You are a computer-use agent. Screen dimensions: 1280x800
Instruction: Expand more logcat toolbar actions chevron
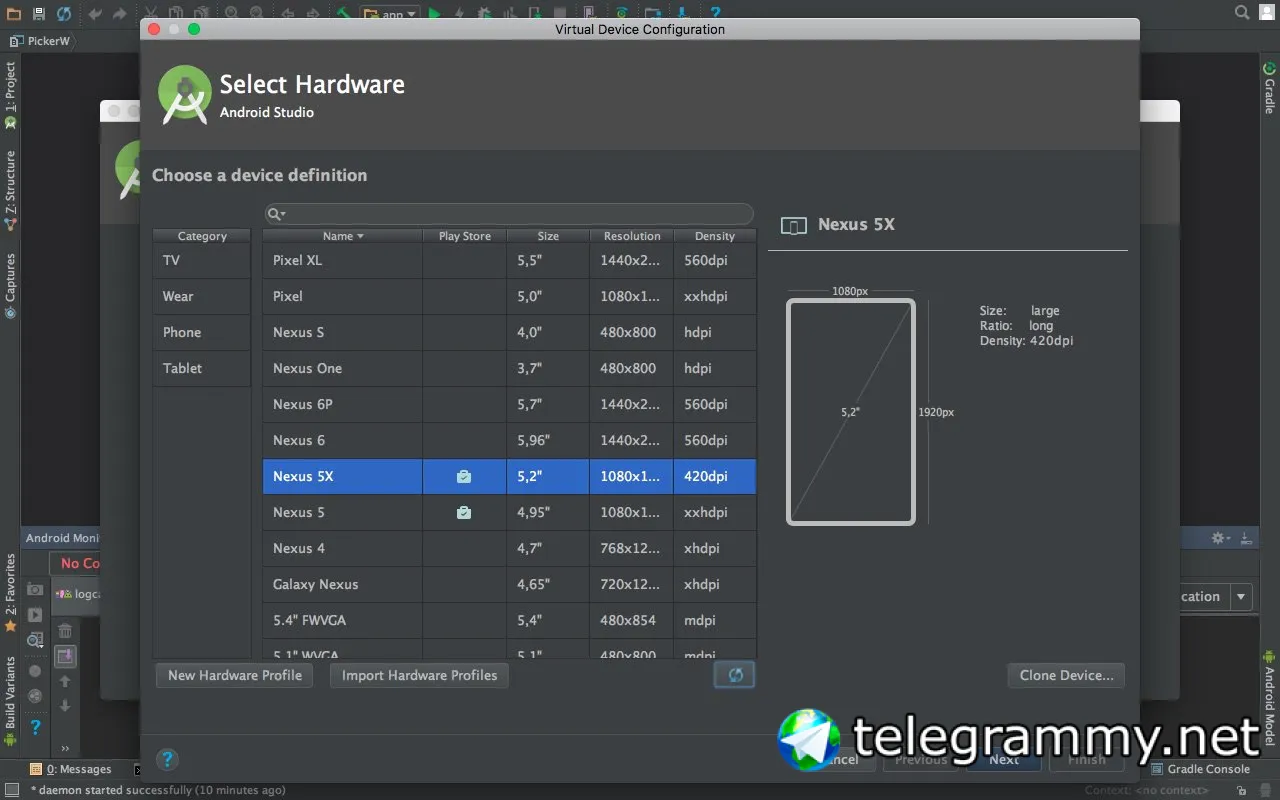pos(65,748)
